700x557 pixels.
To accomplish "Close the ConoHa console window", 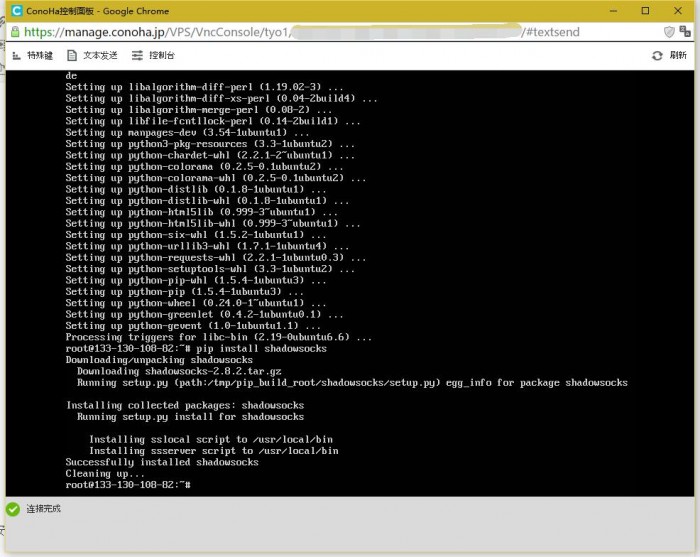I will tap(681, 10).
